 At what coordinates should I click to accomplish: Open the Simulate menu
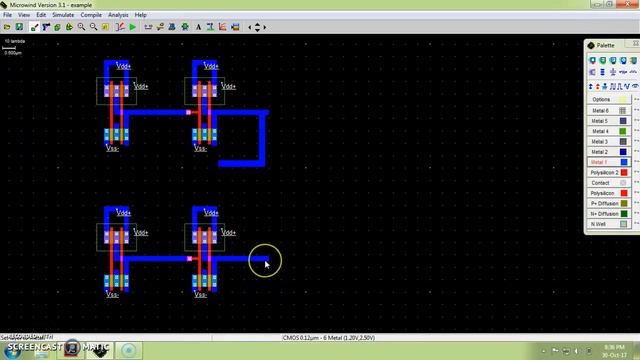63,15
